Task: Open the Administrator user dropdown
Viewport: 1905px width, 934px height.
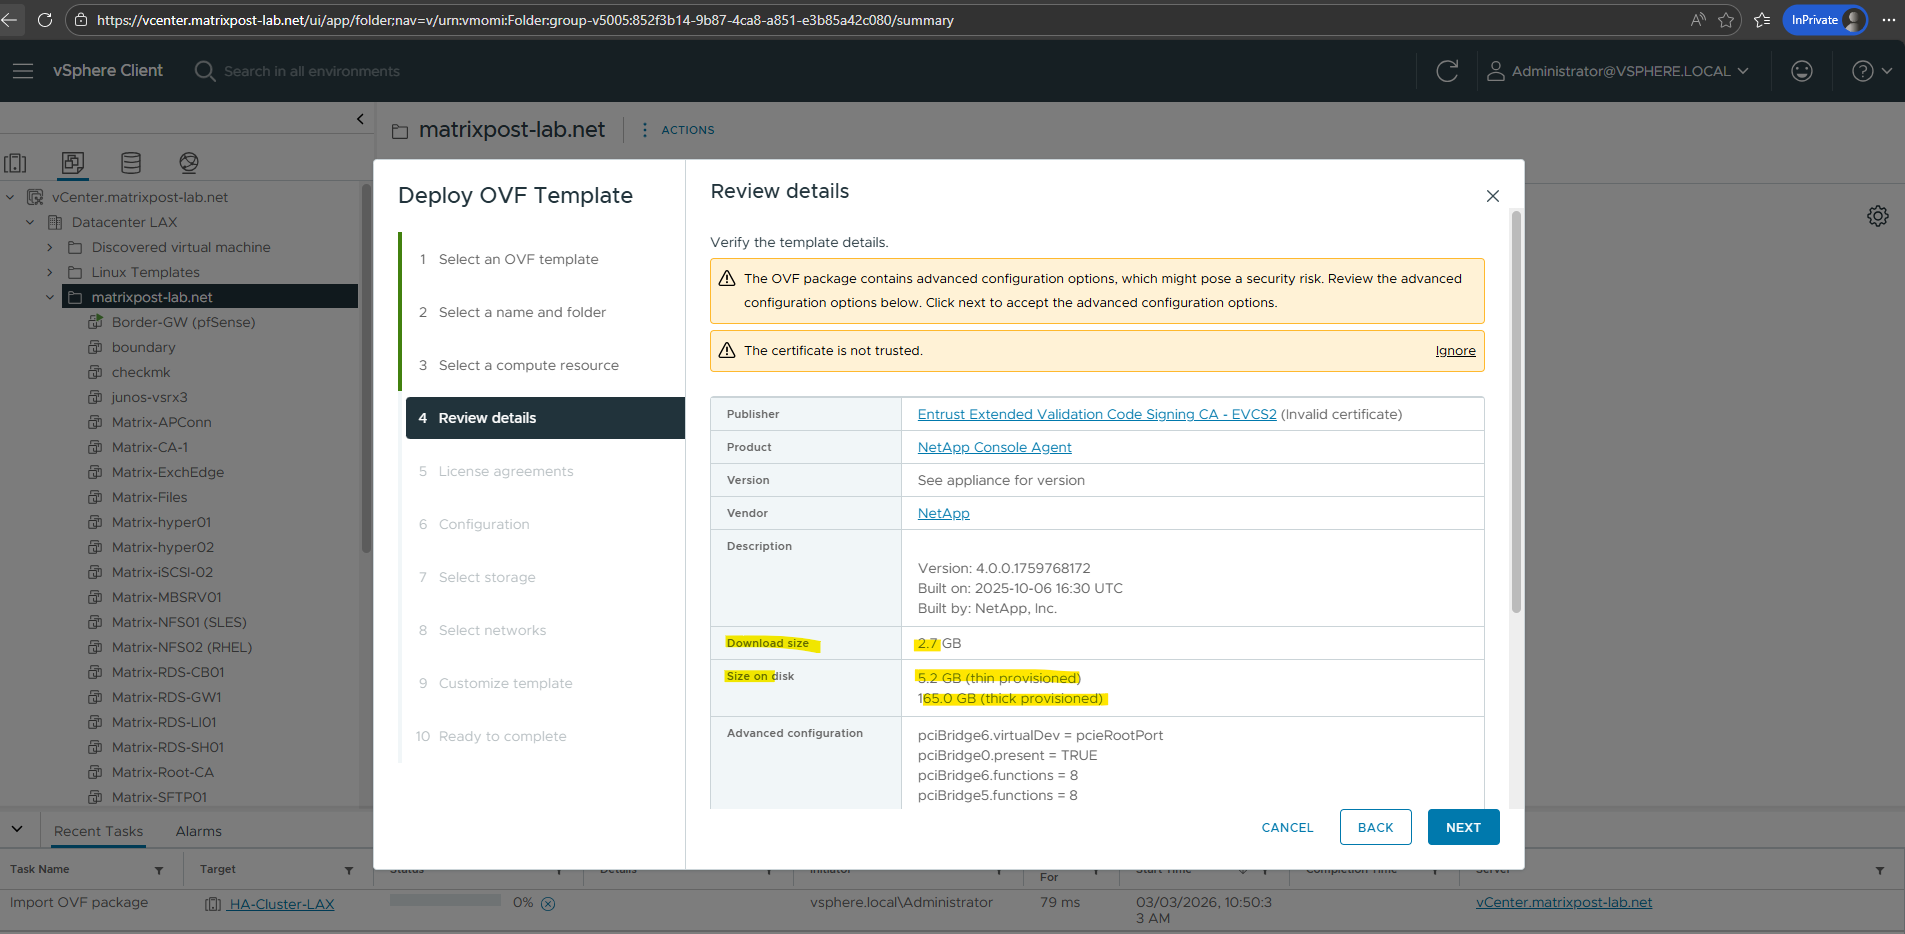Action: [x=1618, y=71]
